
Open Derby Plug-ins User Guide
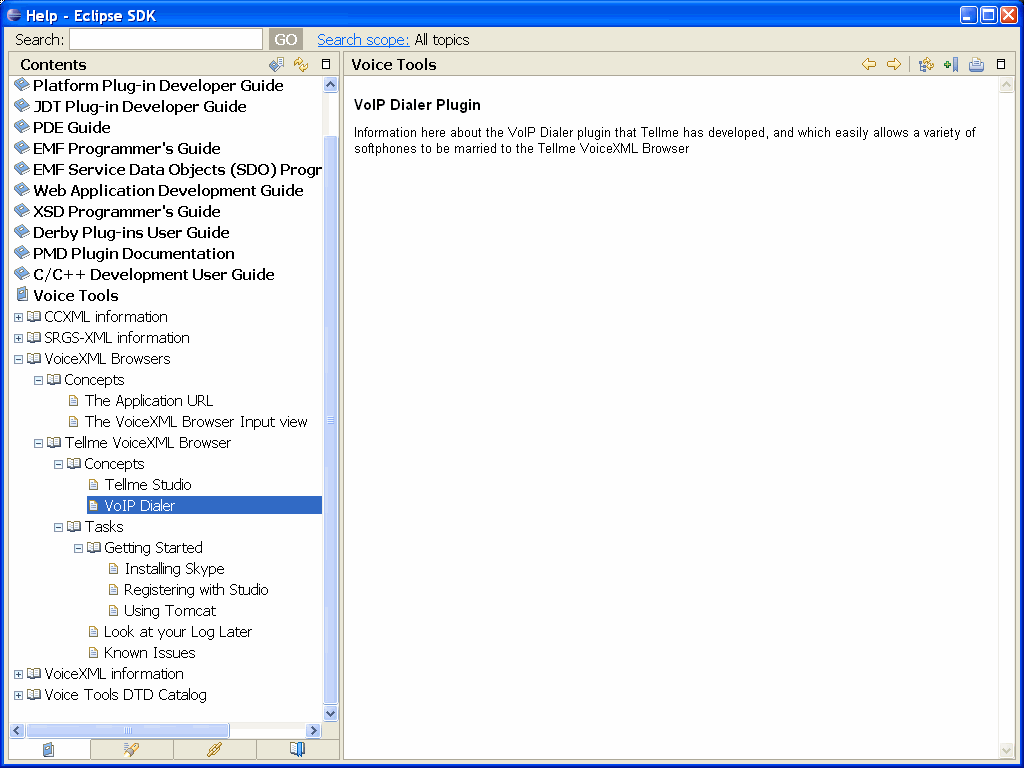click(x=131, y=232)
